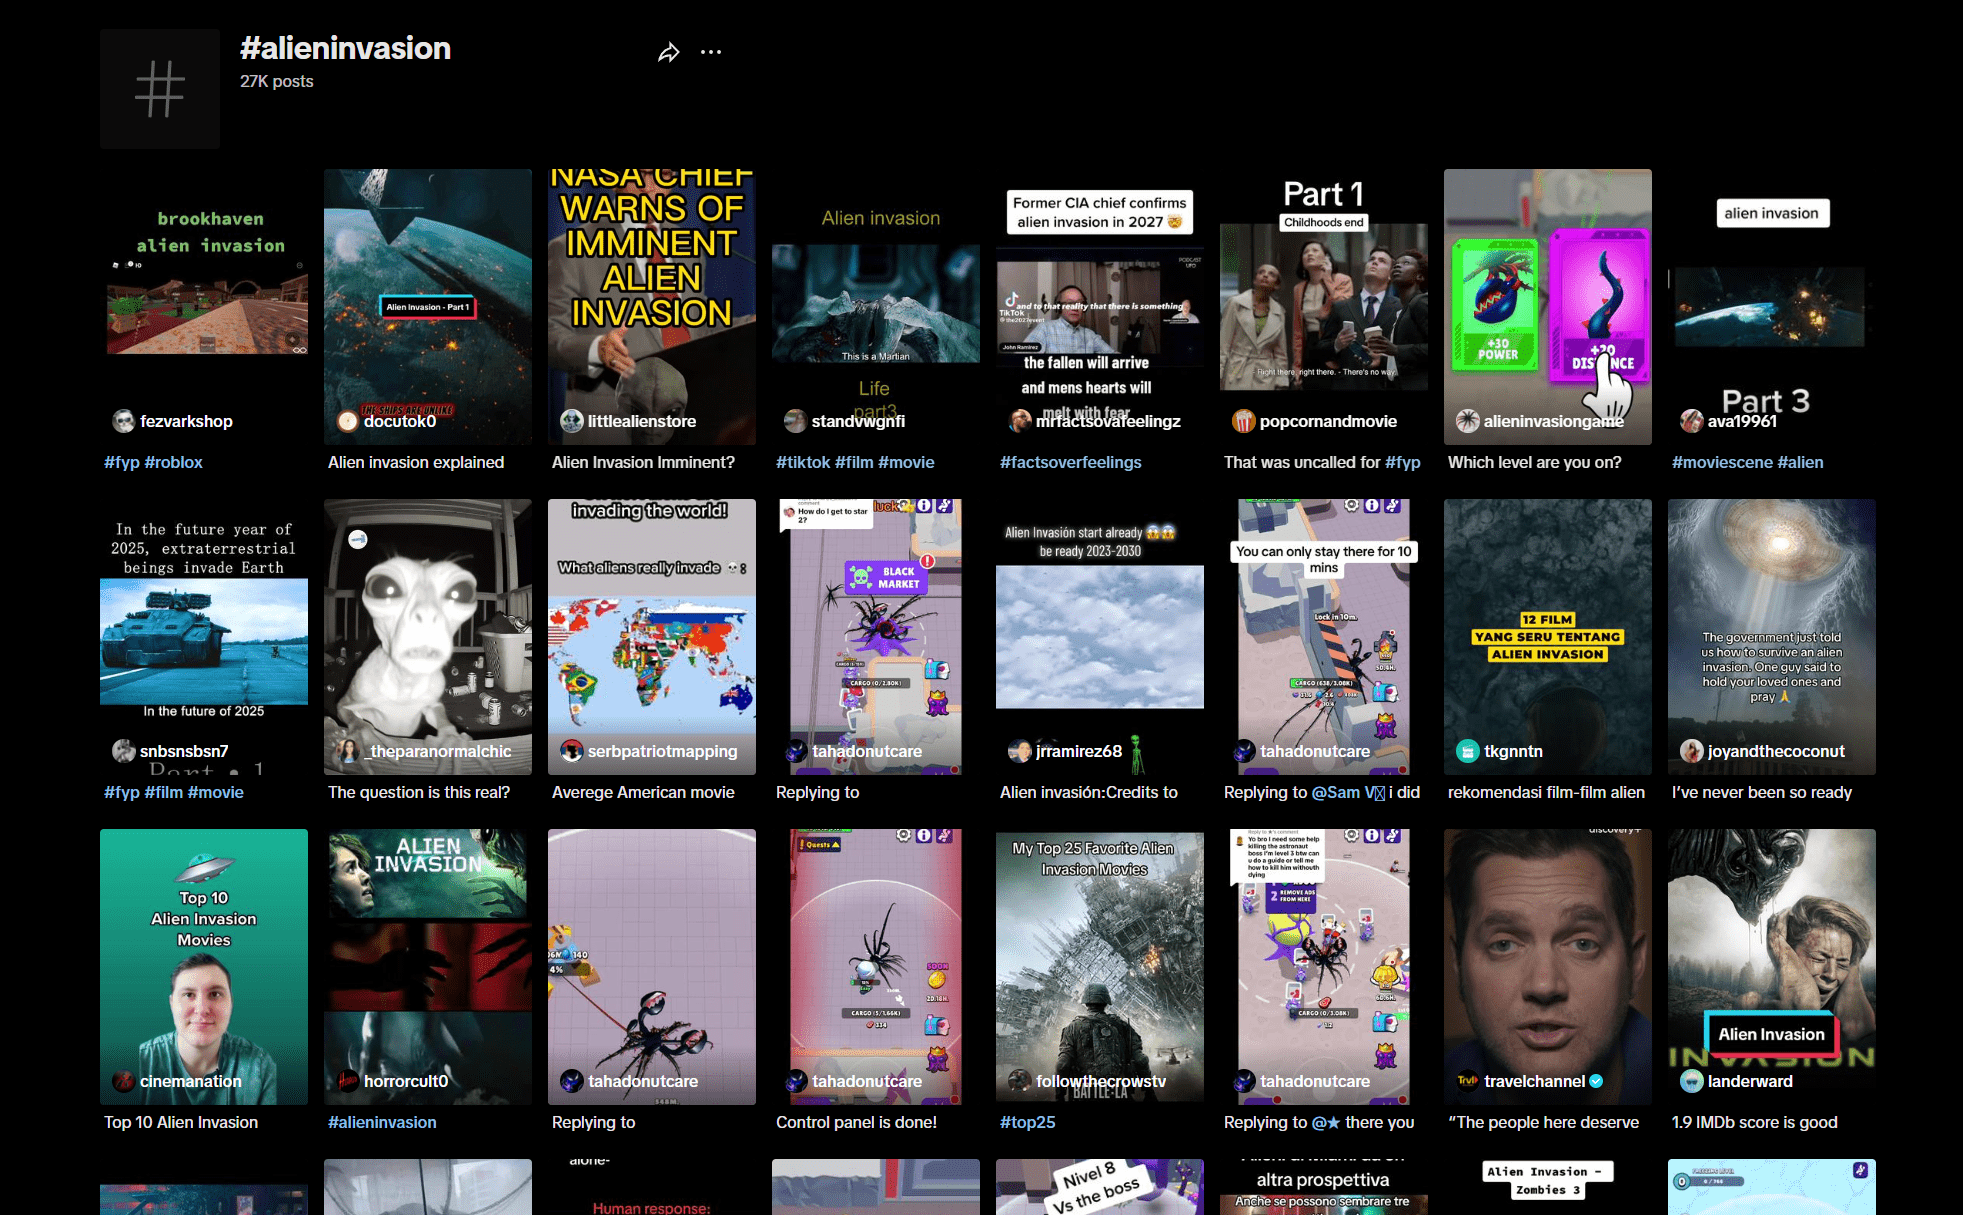1963x1215 pixels.
Task: Open standvwgnfi profile avatar
Action: coord(795,421)
